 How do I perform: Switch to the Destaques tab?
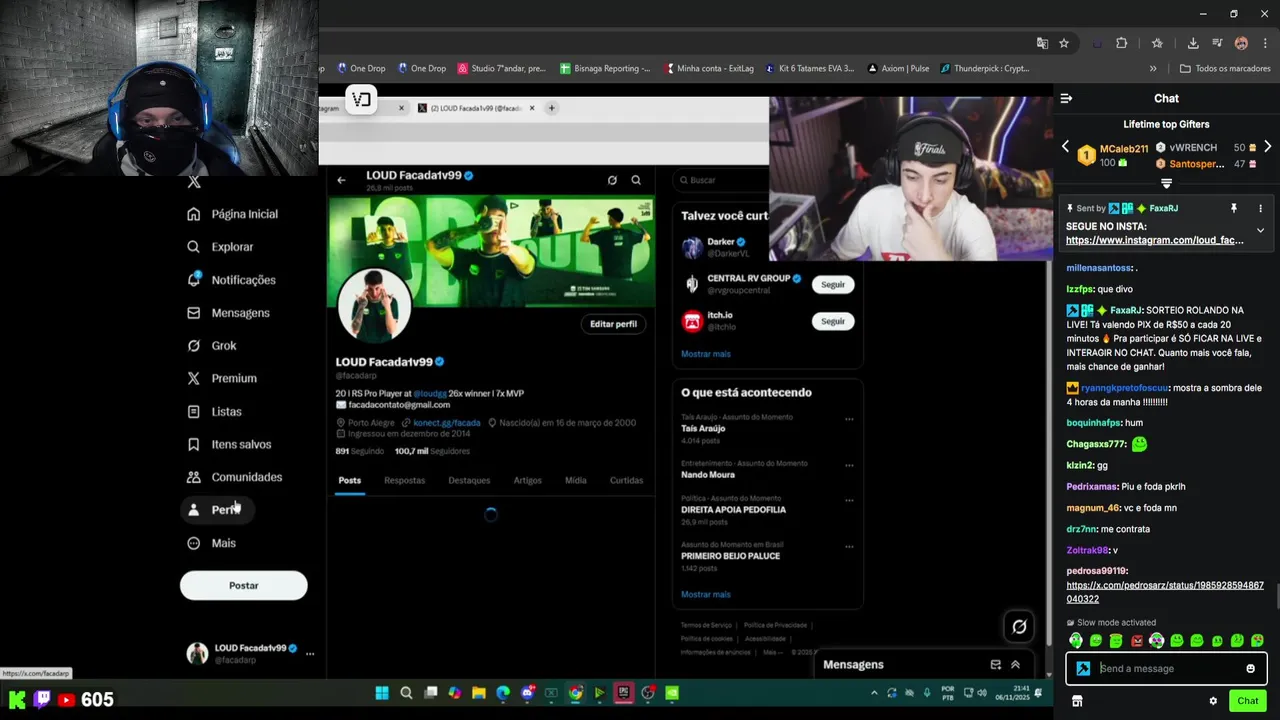(469, 481)
